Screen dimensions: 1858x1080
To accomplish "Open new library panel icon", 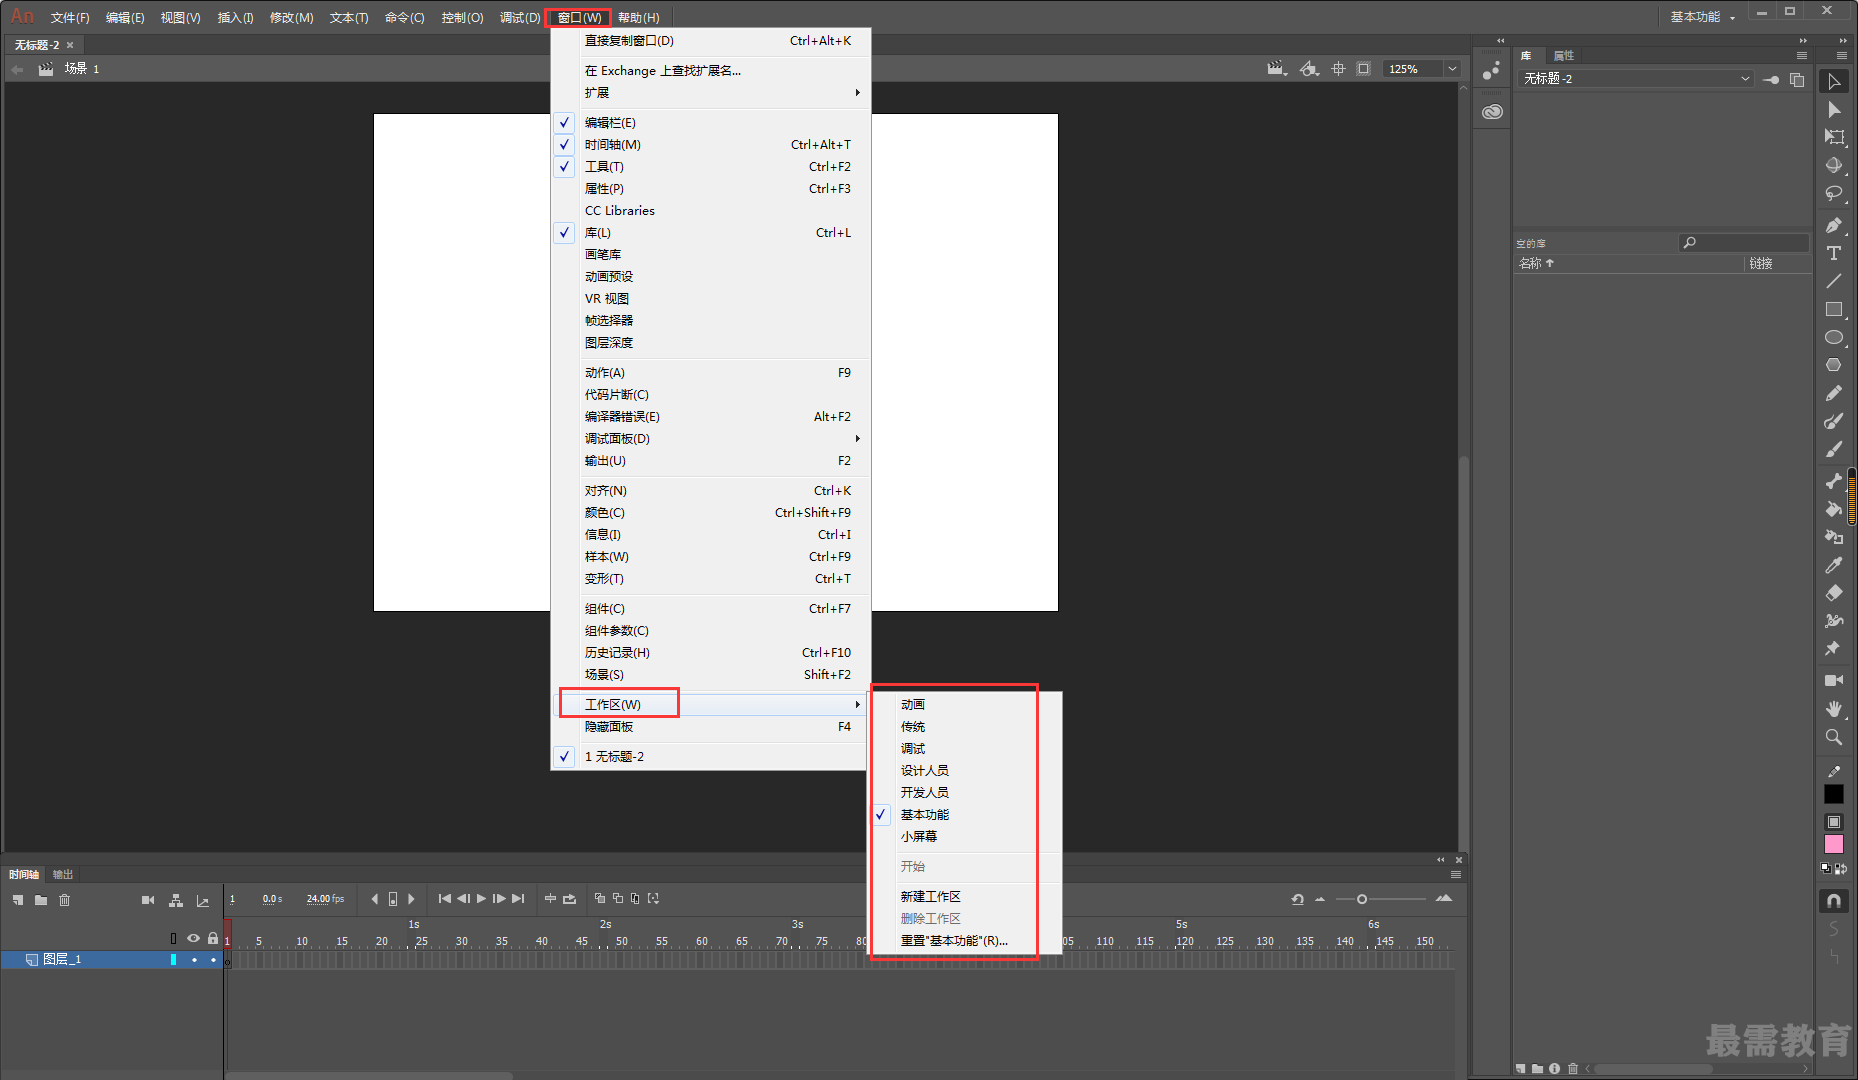I will point(1797,79).
